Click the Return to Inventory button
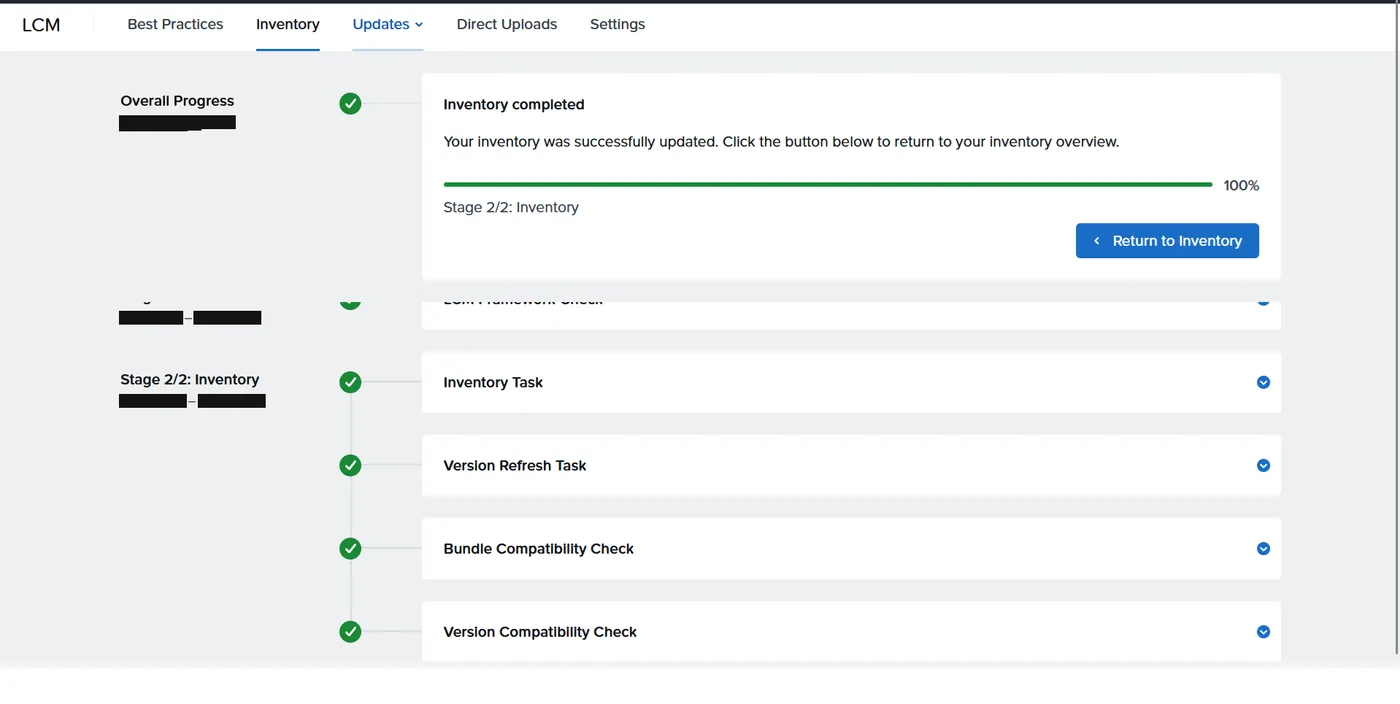Viewport: 1400px width, 704px height. pos(1167,241)
